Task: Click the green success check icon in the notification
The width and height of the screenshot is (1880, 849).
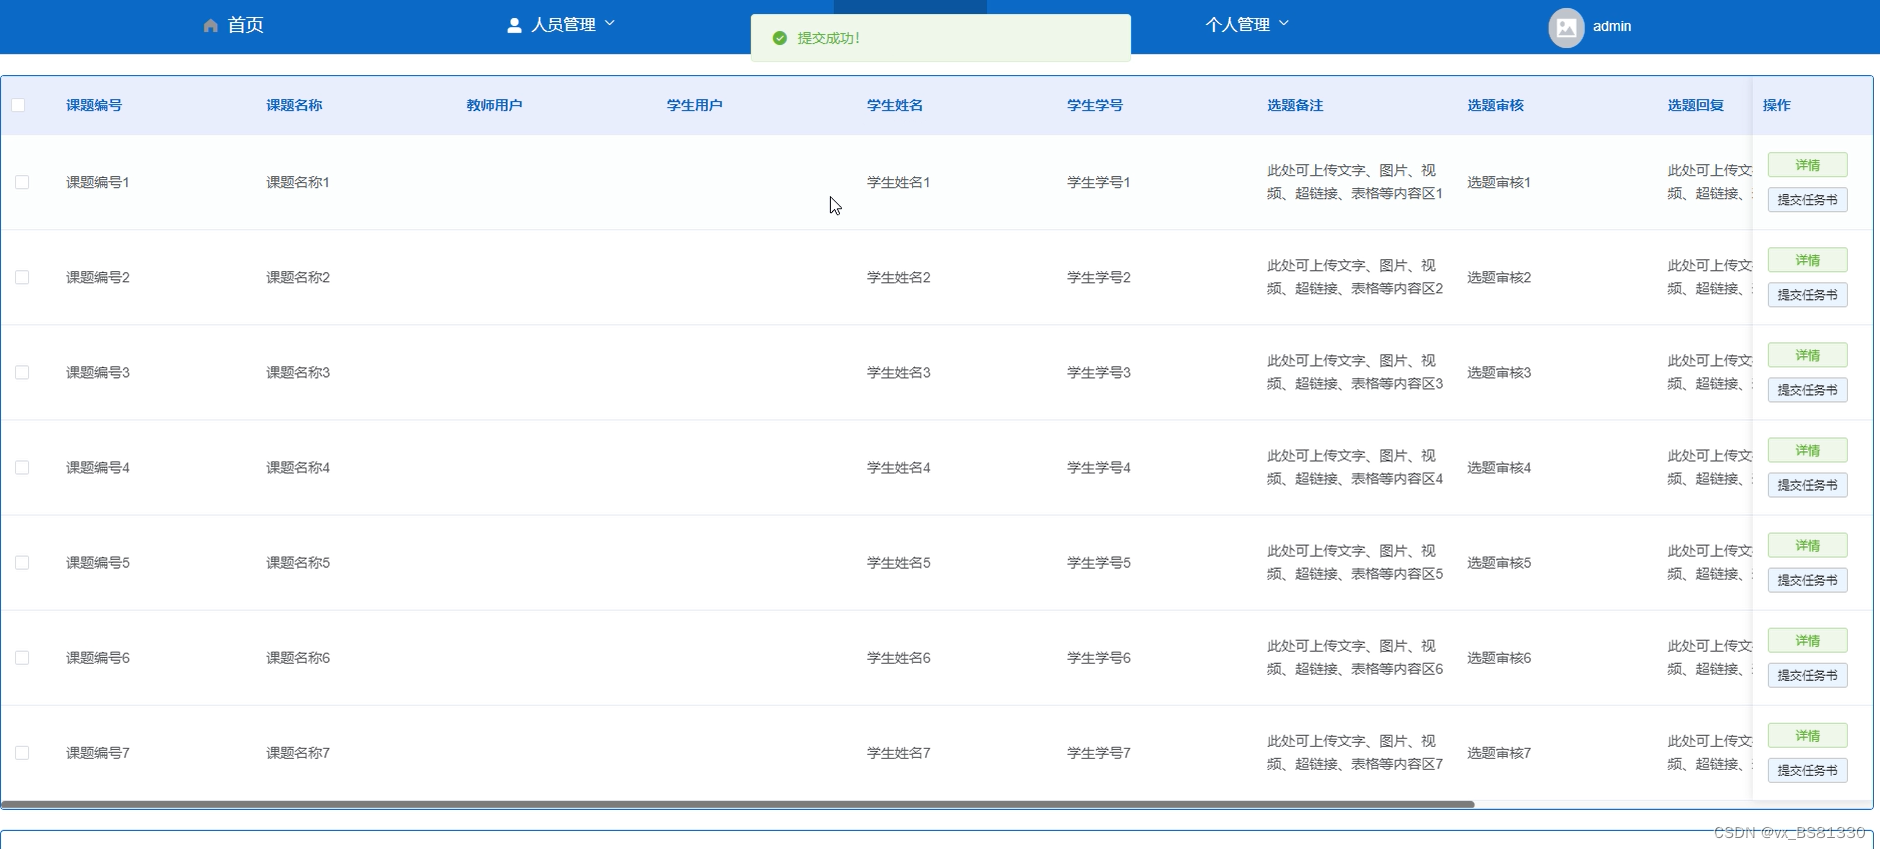Action: [780, 38]
